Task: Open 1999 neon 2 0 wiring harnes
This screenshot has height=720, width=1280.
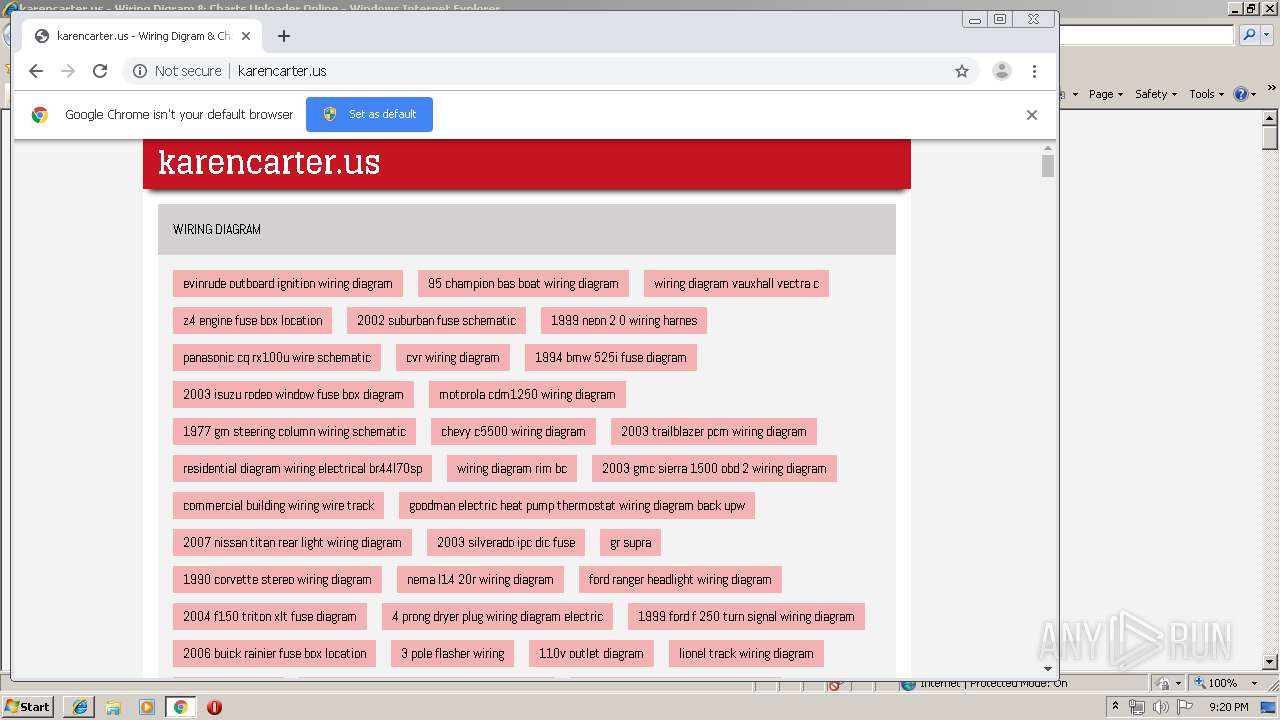Action: (624, 321)
